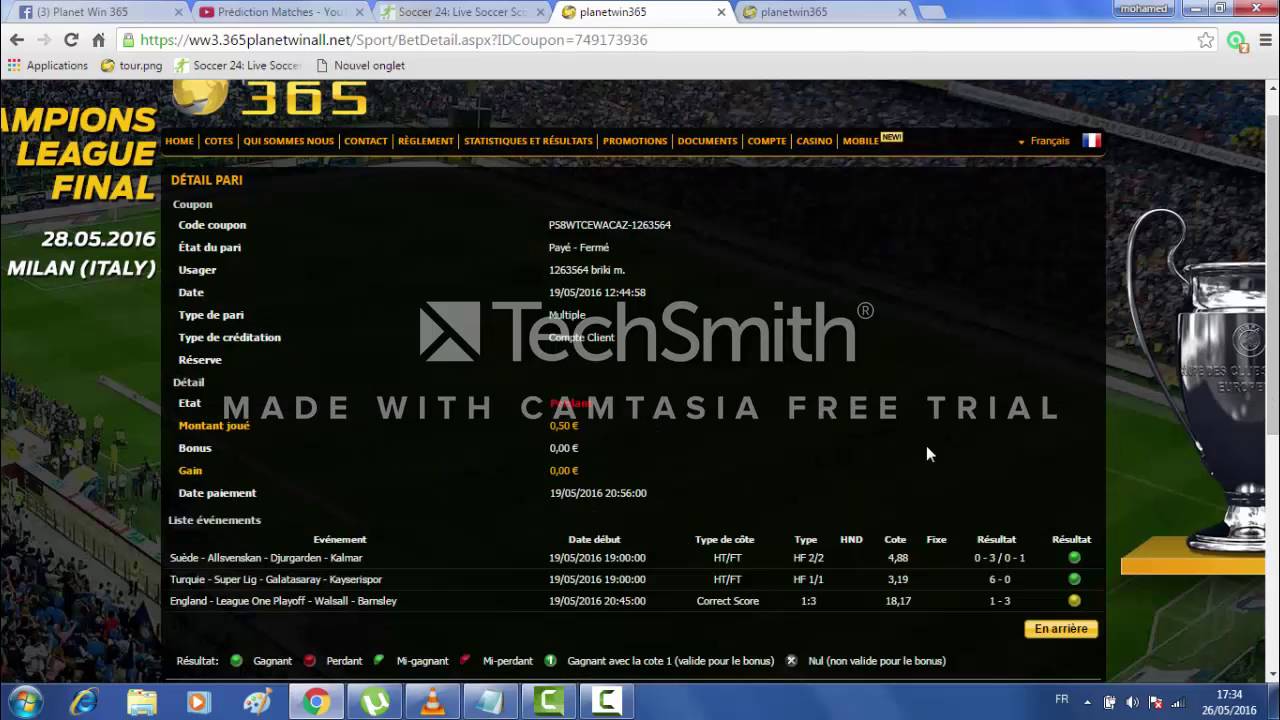
Task: Open Windows Explorer folder from the taskbar
Action: point(142,702)
